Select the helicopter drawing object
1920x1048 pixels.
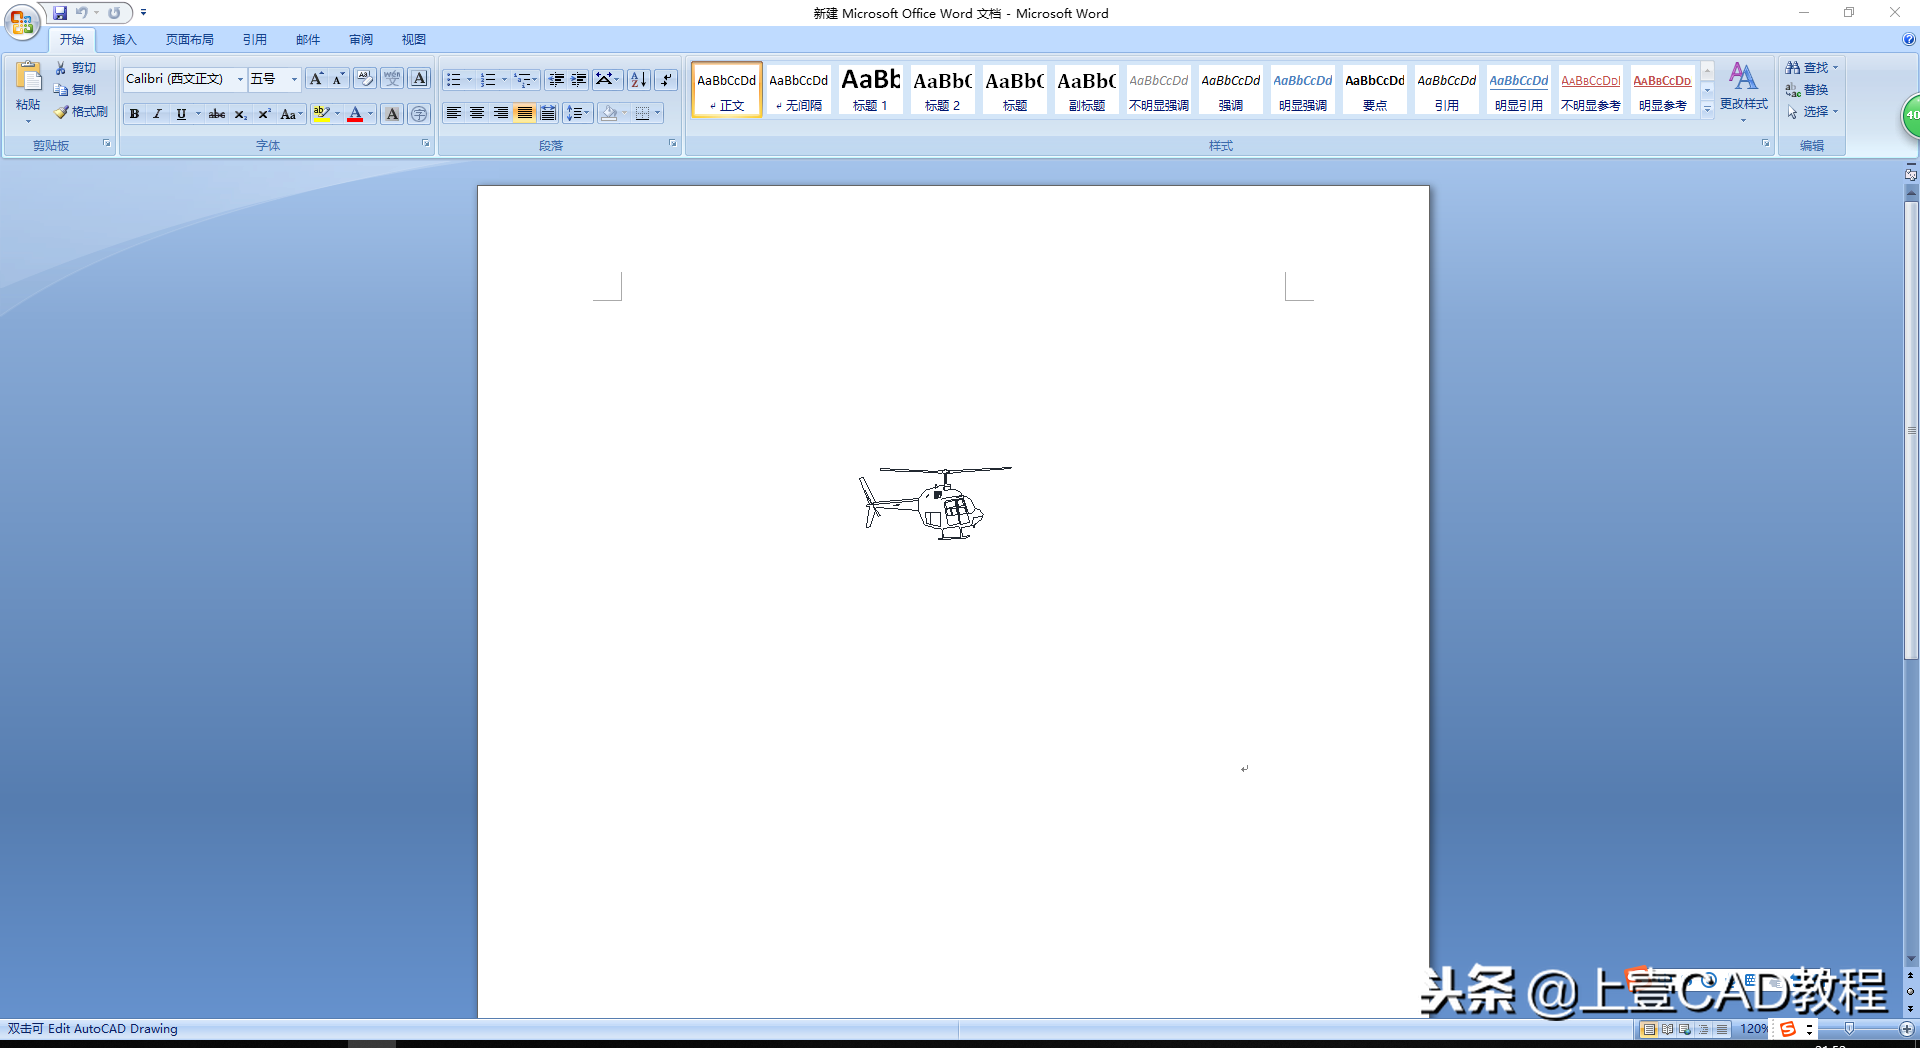[935, 503]
